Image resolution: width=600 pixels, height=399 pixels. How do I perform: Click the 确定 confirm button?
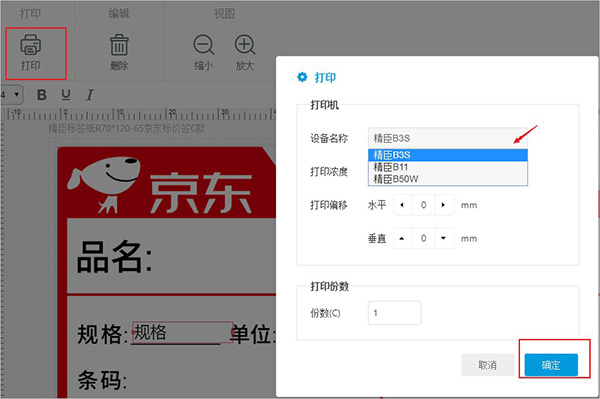(x=551, y=365)
